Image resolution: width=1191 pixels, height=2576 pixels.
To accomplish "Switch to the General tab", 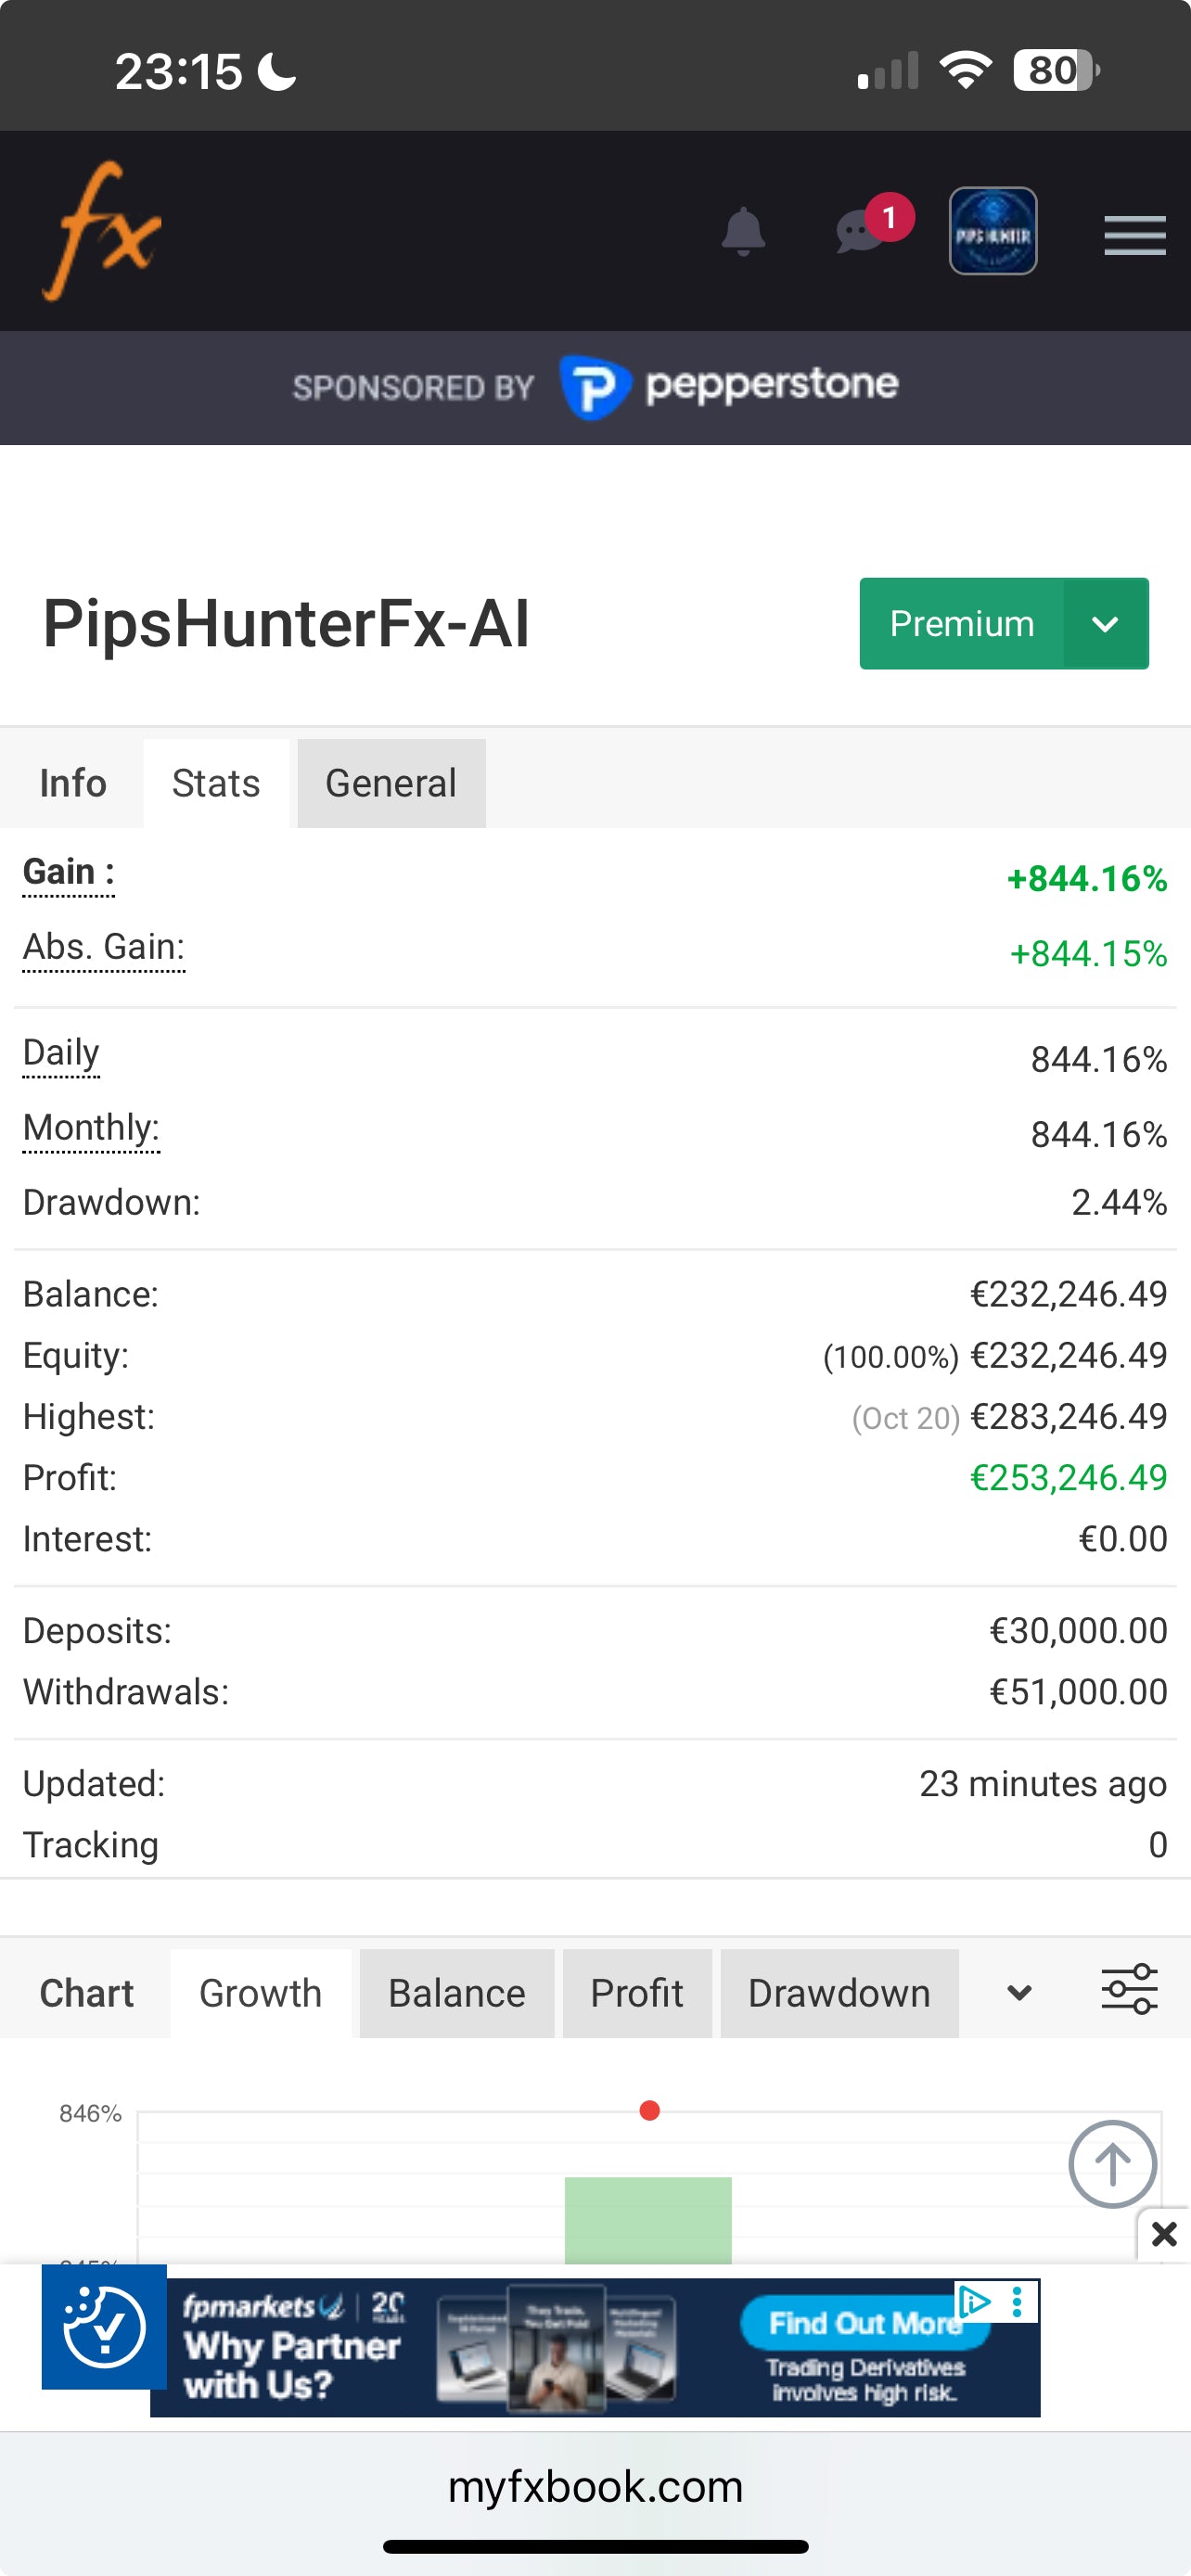I will point(391,784).
